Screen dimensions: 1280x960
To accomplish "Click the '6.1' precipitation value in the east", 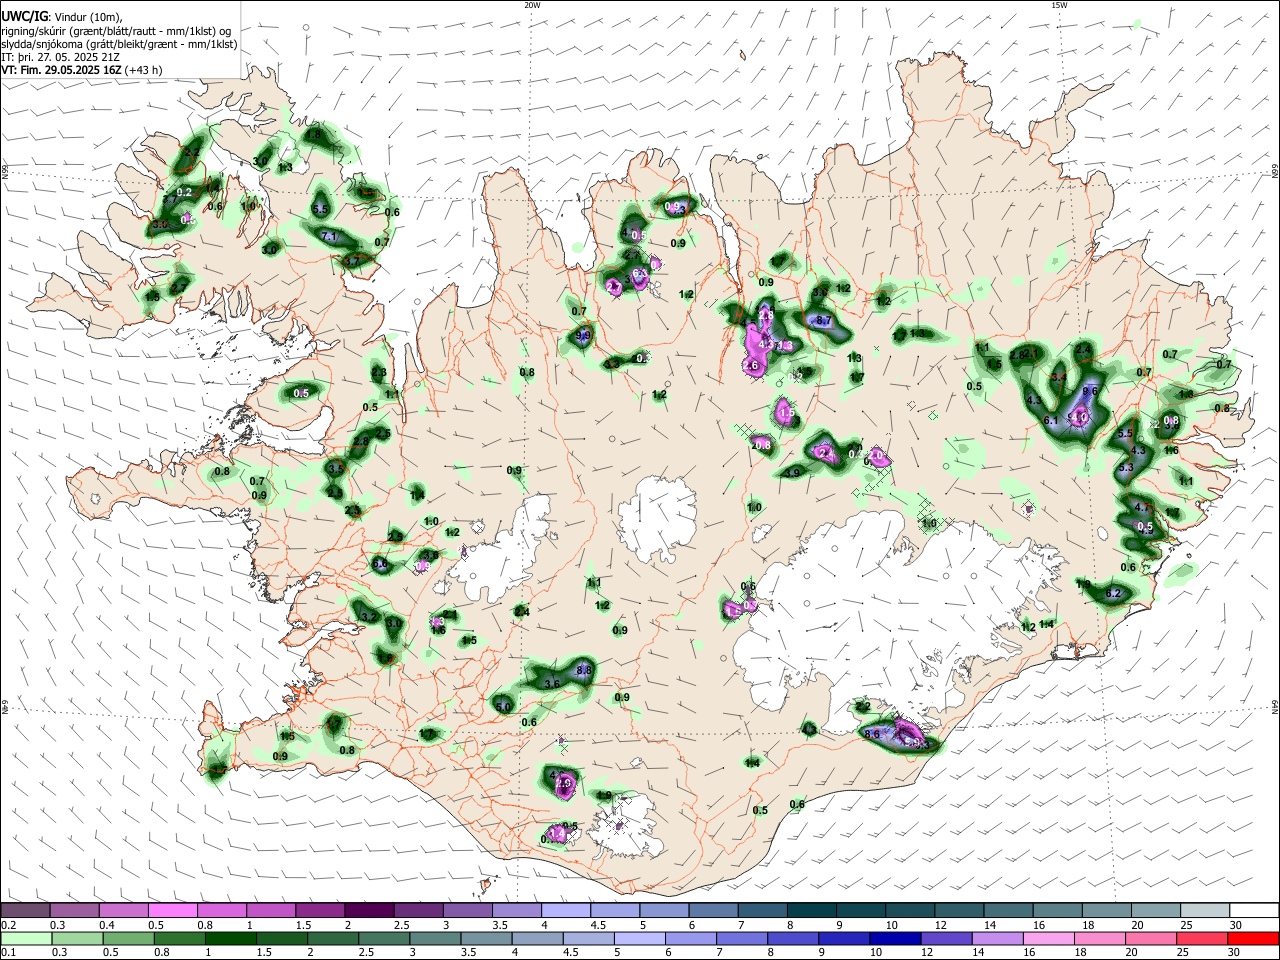I will pos(1050,420).
